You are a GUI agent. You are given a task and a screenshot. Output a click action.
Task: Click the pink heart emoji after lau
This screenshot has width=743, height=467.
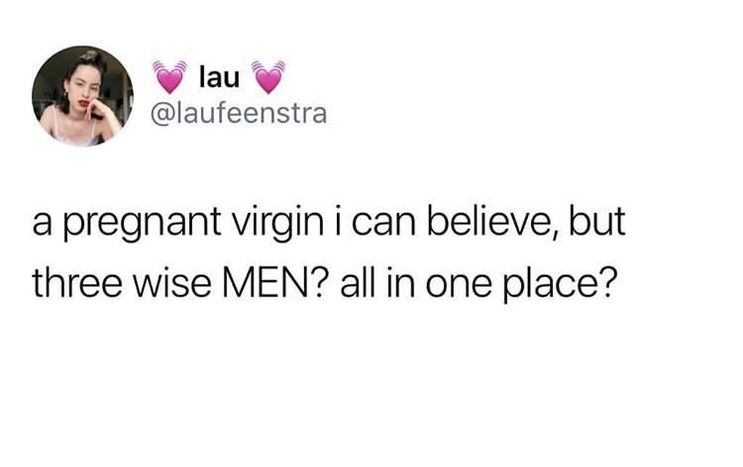tap(269, 77)
